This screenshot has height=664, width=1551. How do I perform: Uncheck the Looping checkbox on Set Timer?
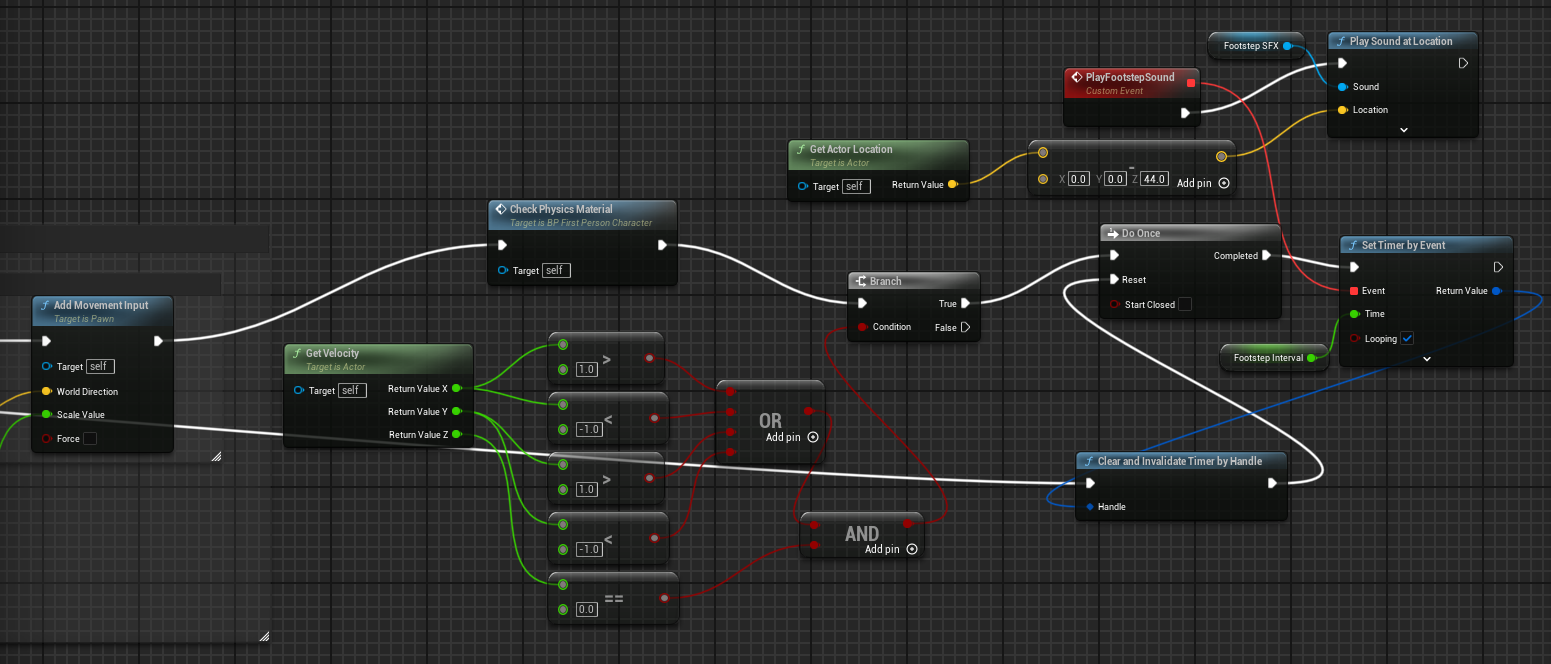coord(1407,339)
